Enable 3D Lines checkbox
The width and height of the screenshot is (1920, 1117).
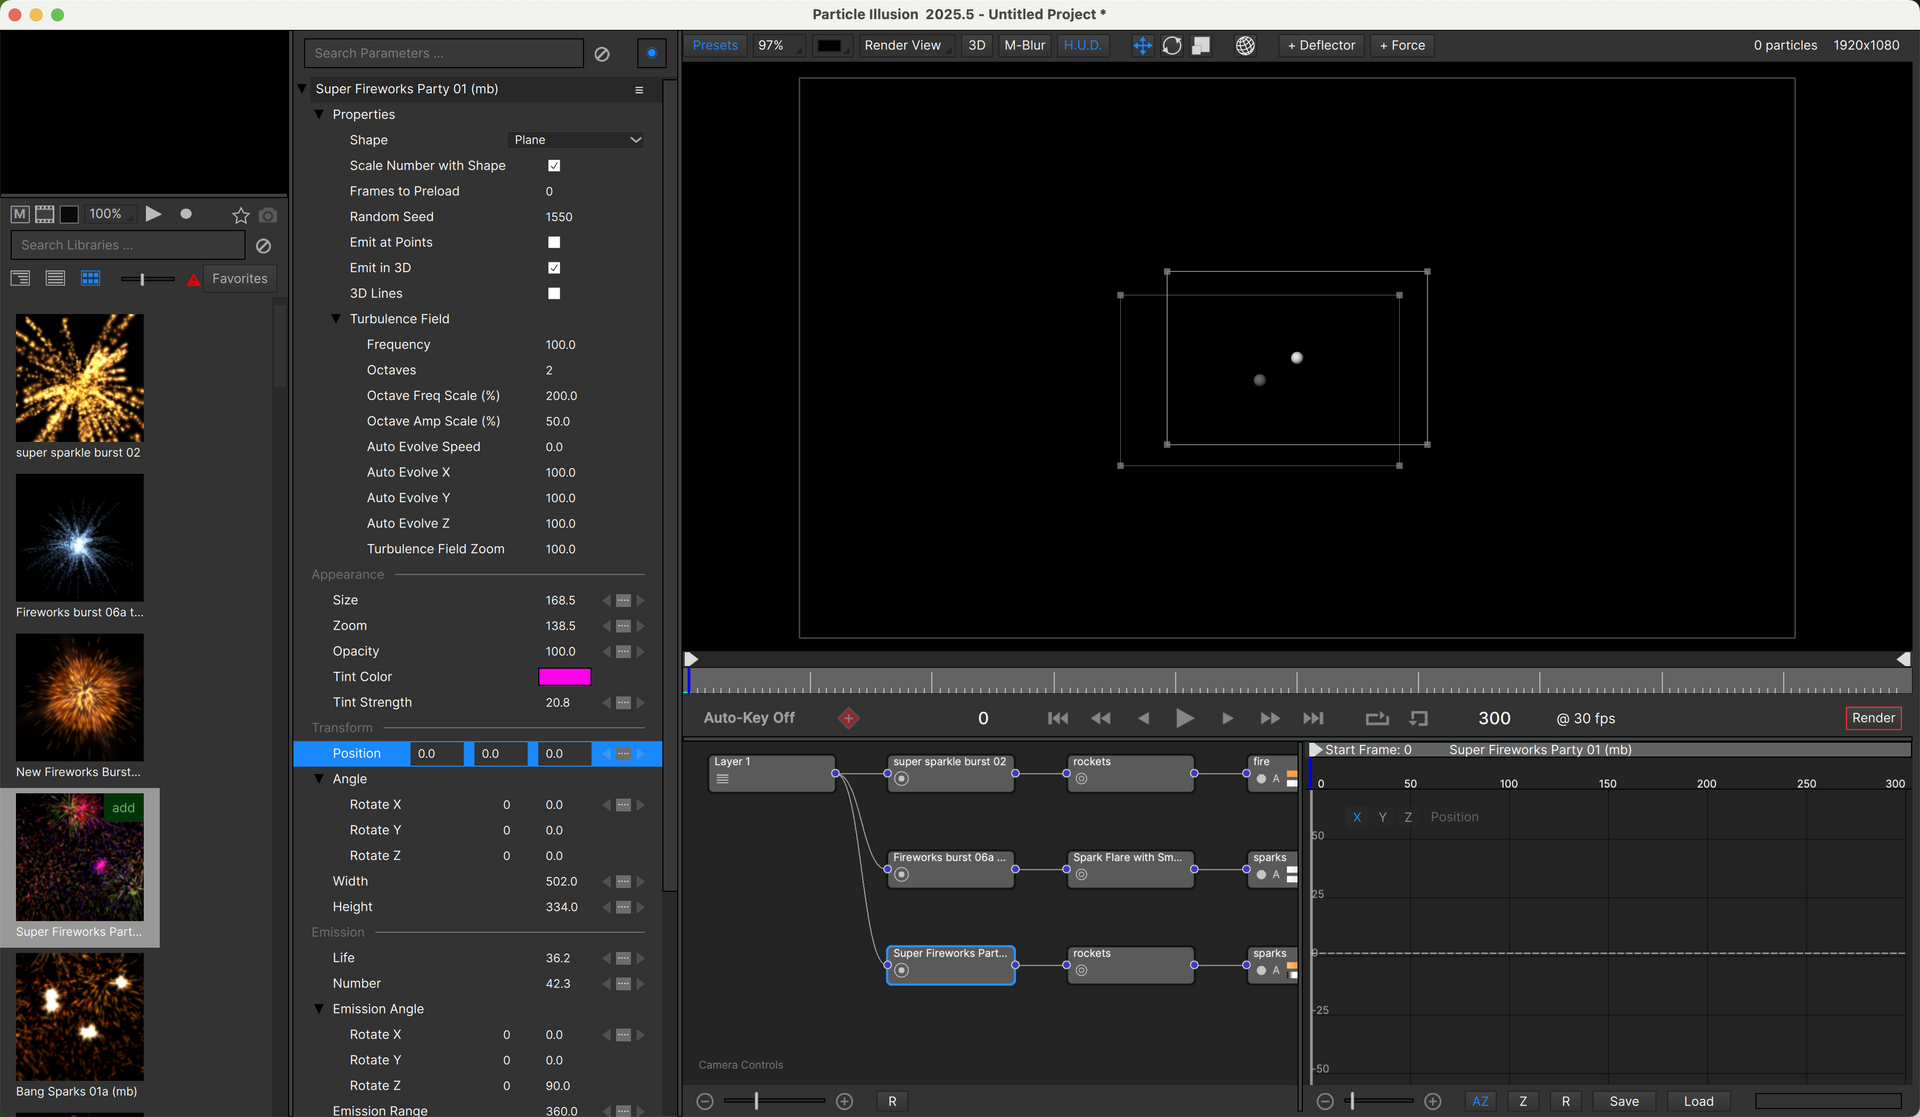pyautogui.click(x=554, y=293)
